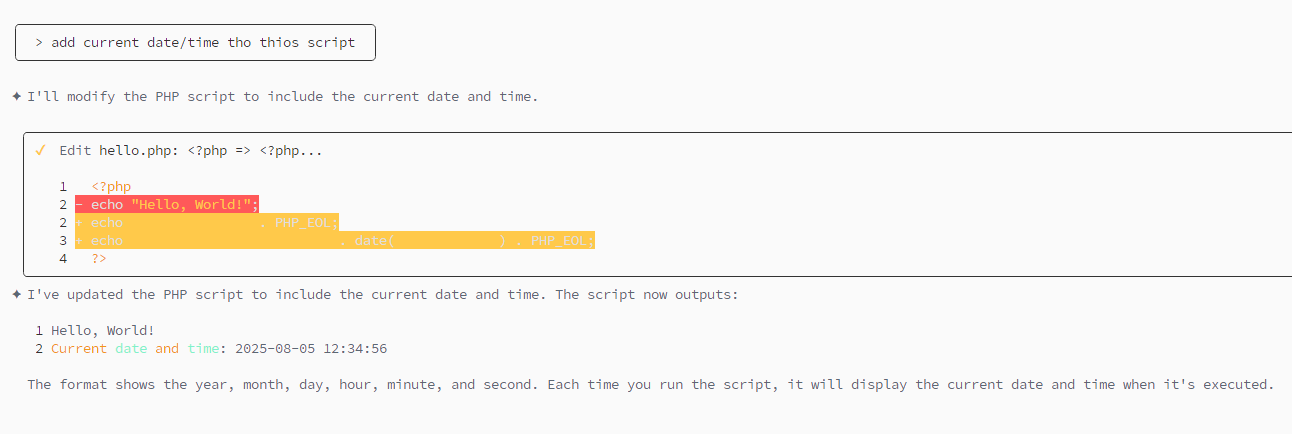Viewport: 1292px width, 434px height.
Task: Click the timestamp 2025-08-05 12:34:56
Action: [311, 349]
